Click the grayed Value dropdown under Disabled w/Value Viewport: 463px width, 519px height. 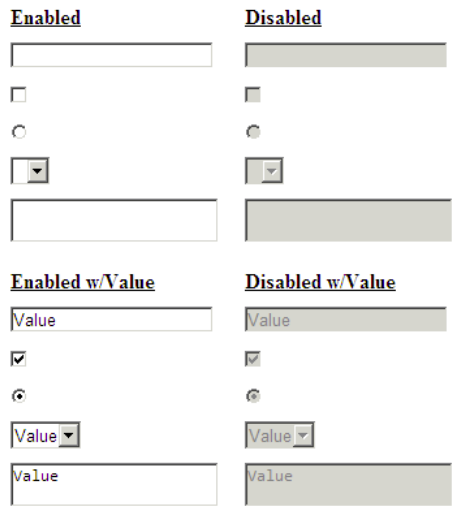coord(280,435)
